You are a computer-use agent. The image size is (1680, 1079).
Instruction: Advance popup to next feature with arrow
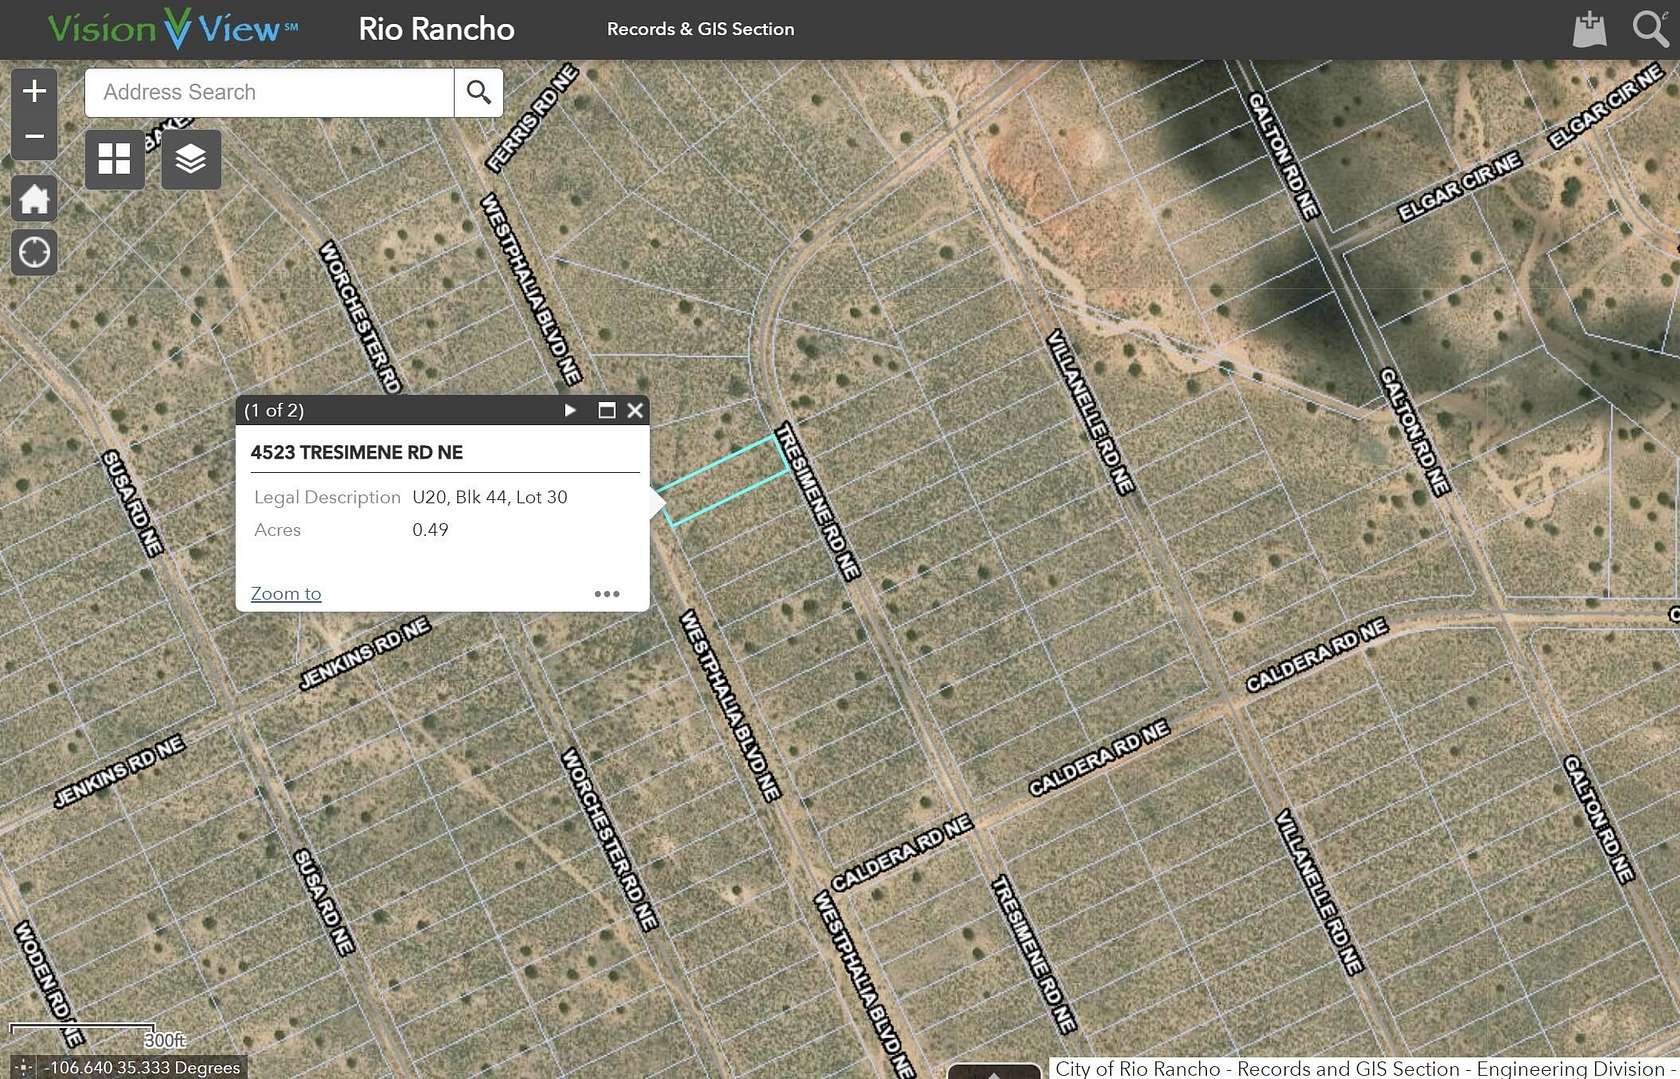pyautogui.click(x=569, y=410)
